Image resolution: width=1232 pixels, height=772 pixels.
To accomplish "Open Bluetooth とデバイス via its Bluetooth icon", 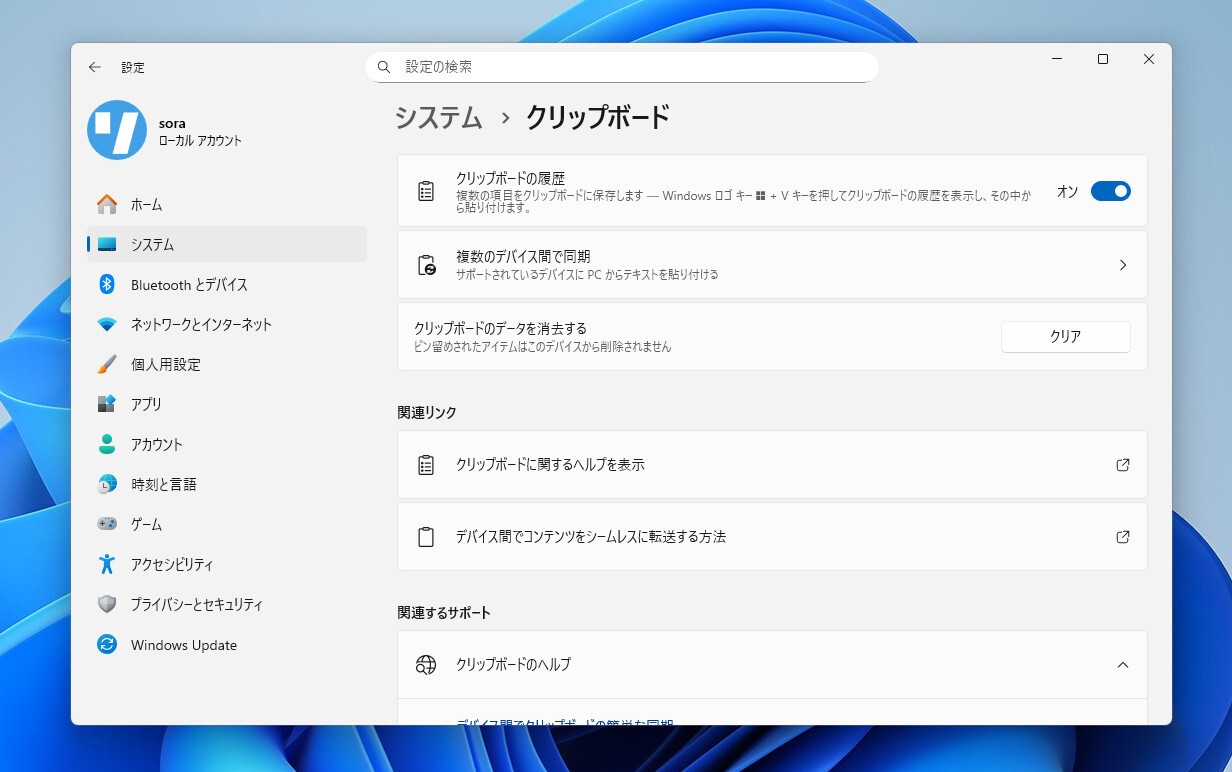I will (107, 285).
